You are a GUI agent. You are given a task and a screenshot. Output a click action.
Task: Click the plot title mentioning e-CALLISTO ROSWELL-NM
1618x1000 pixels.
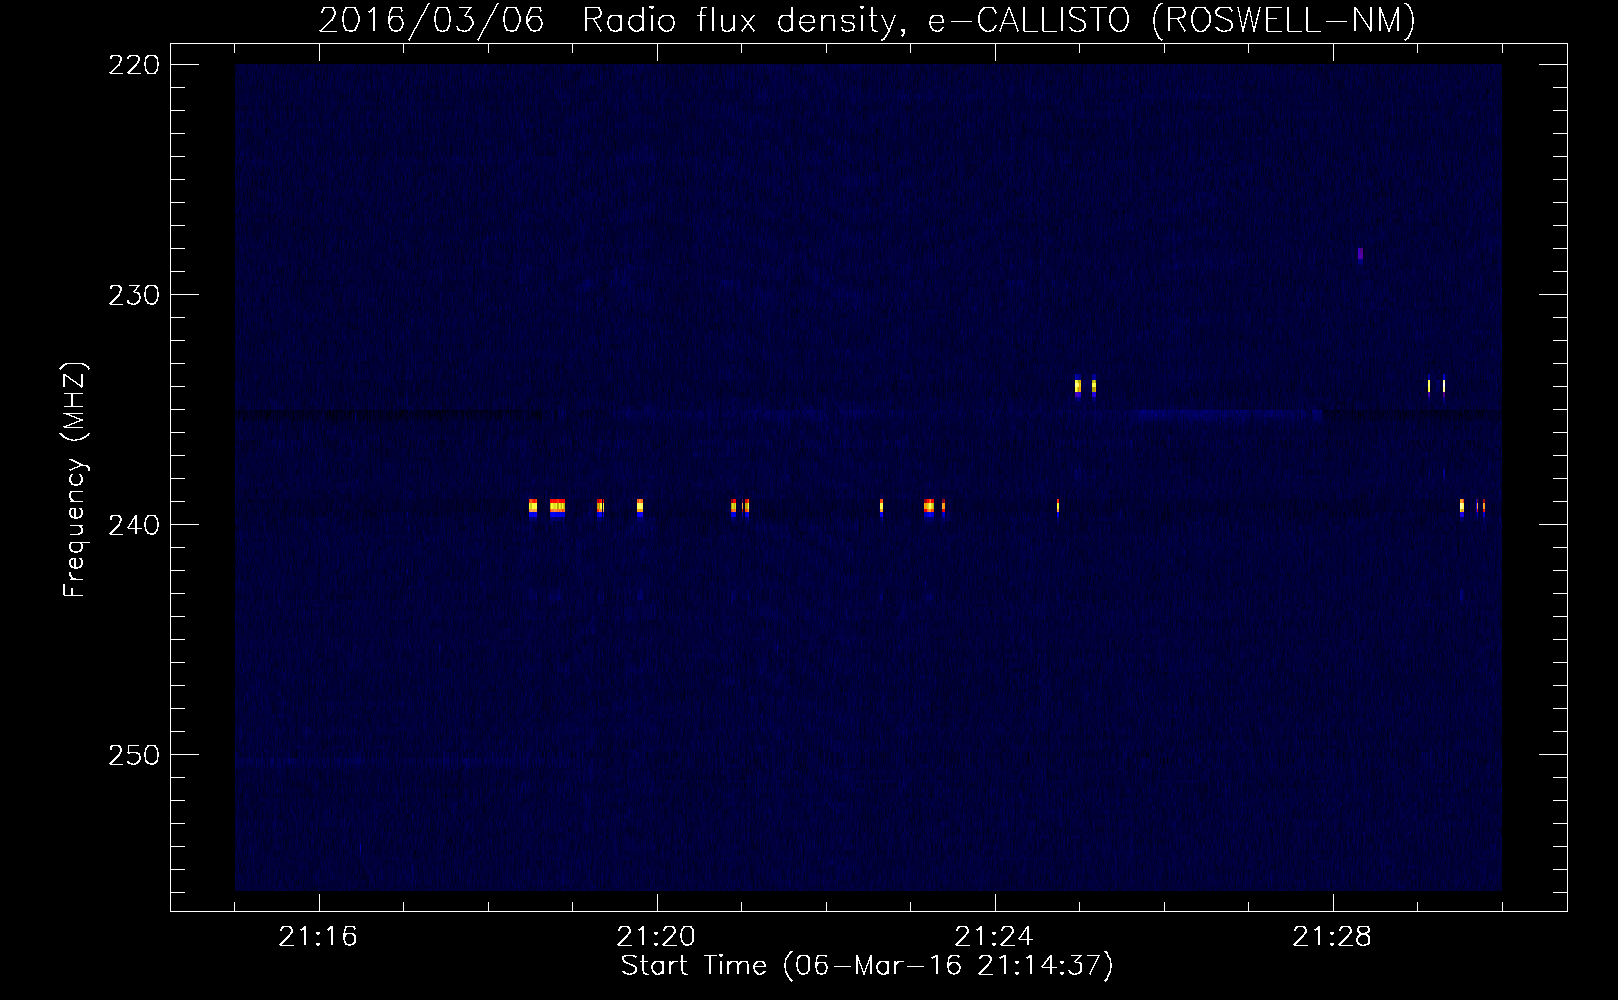pos(867,20)
